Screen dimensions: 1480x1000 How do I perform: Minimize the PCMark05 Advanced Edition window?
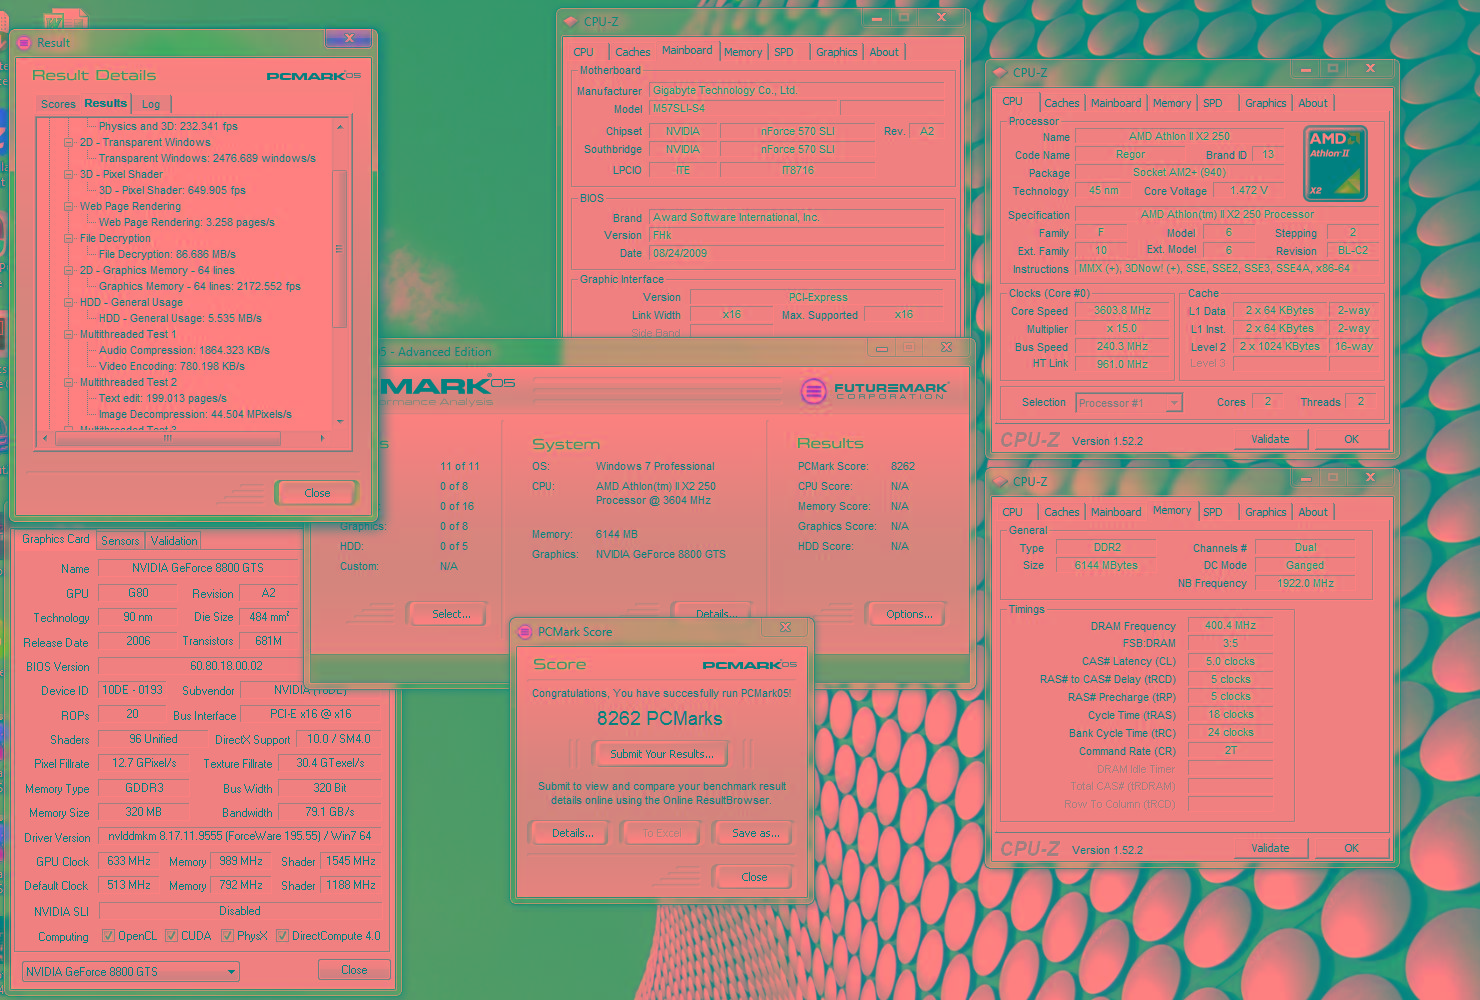pyautogui.click(x=882, y=348)
